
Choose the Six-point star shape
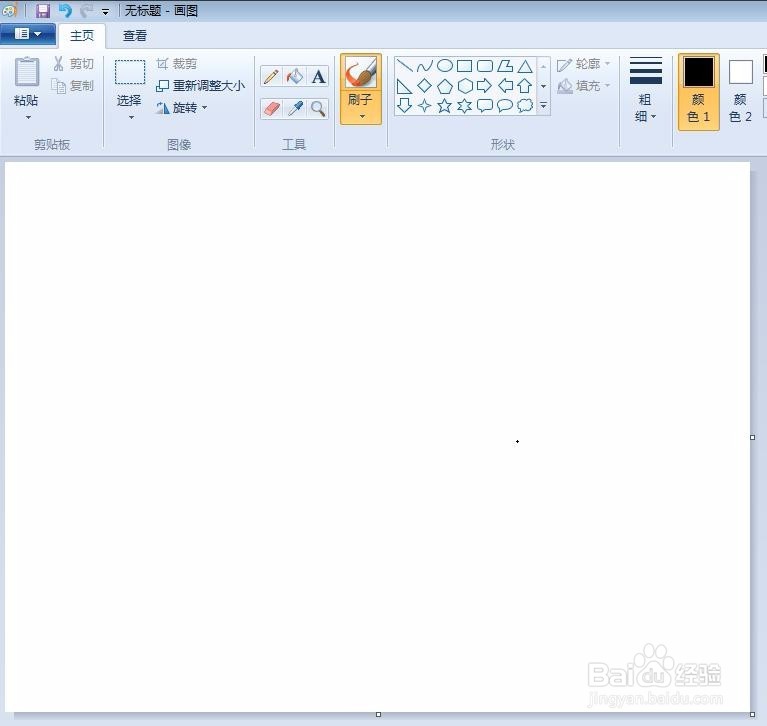[465, 105]
